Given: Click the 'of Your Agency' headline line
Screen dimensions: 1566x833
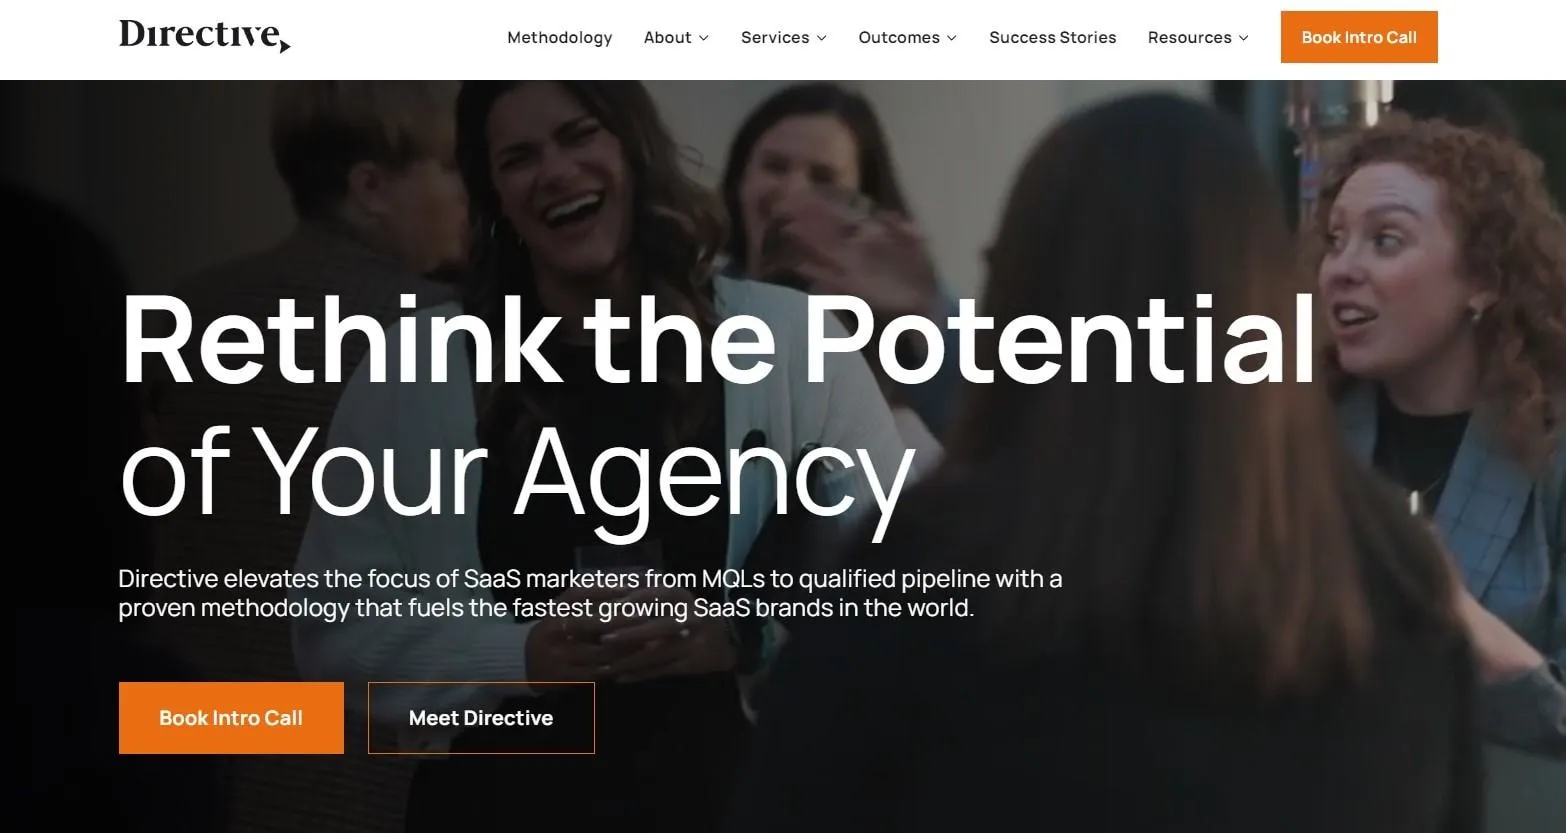Looking at the screenshot, I should pyautogui.click(x=517, y=471).
